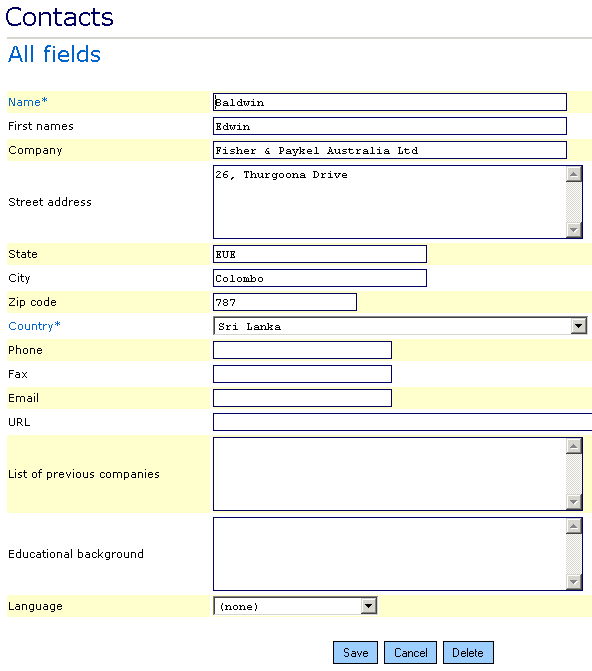Expand the Language dropdown arrow
The image size is (592, 671).
(x=369, y=606)
